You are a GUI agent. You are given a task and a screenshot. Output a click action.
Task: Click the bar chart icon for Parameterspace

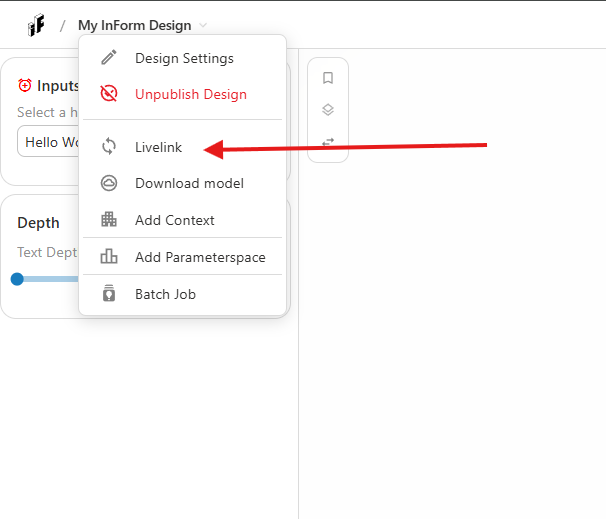coord(110,257)
